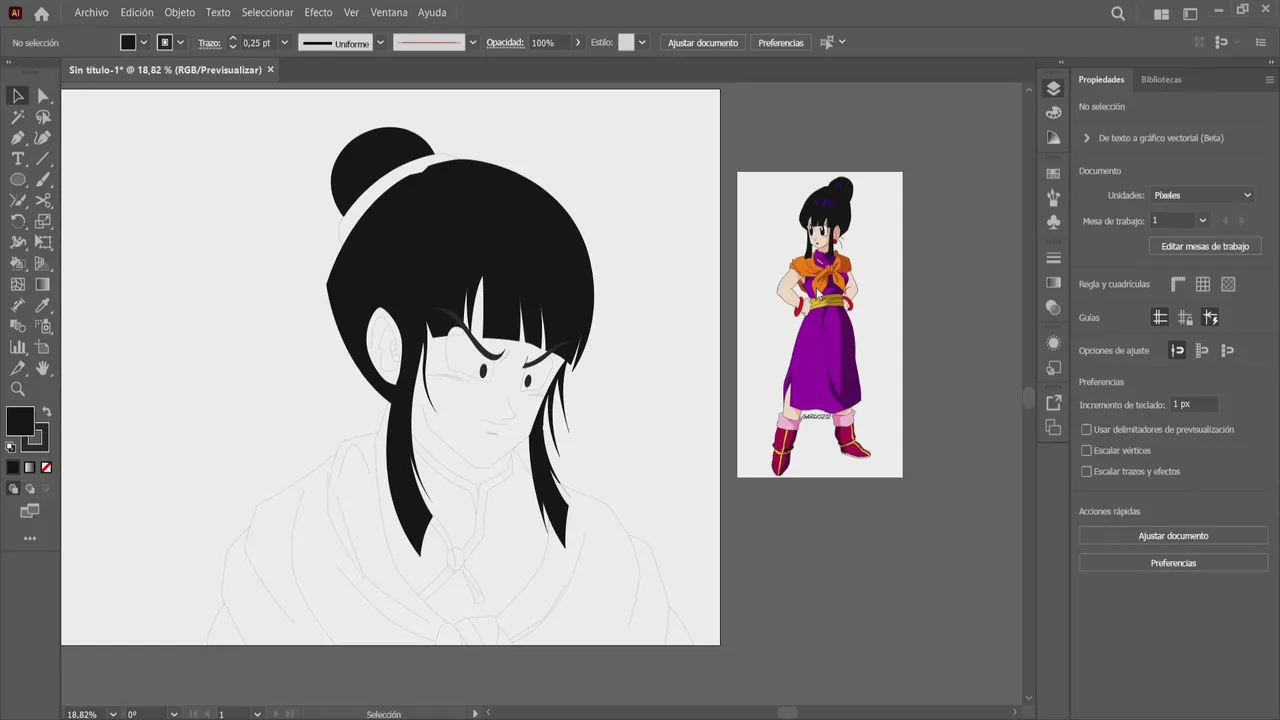
Task: Expand the Opacidad slider arrow
Action: (577, 43)
